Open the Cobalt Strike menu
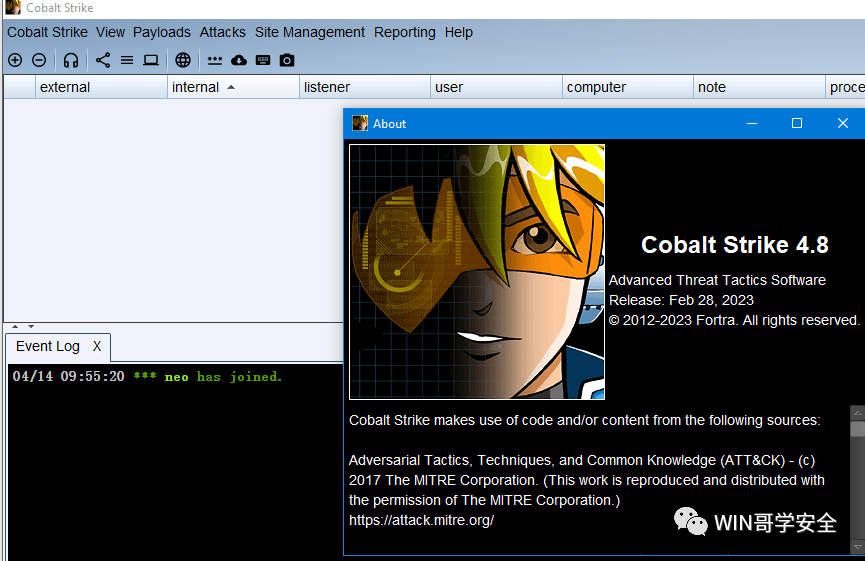Screen dimensions: 865x561 coord(47,33)
